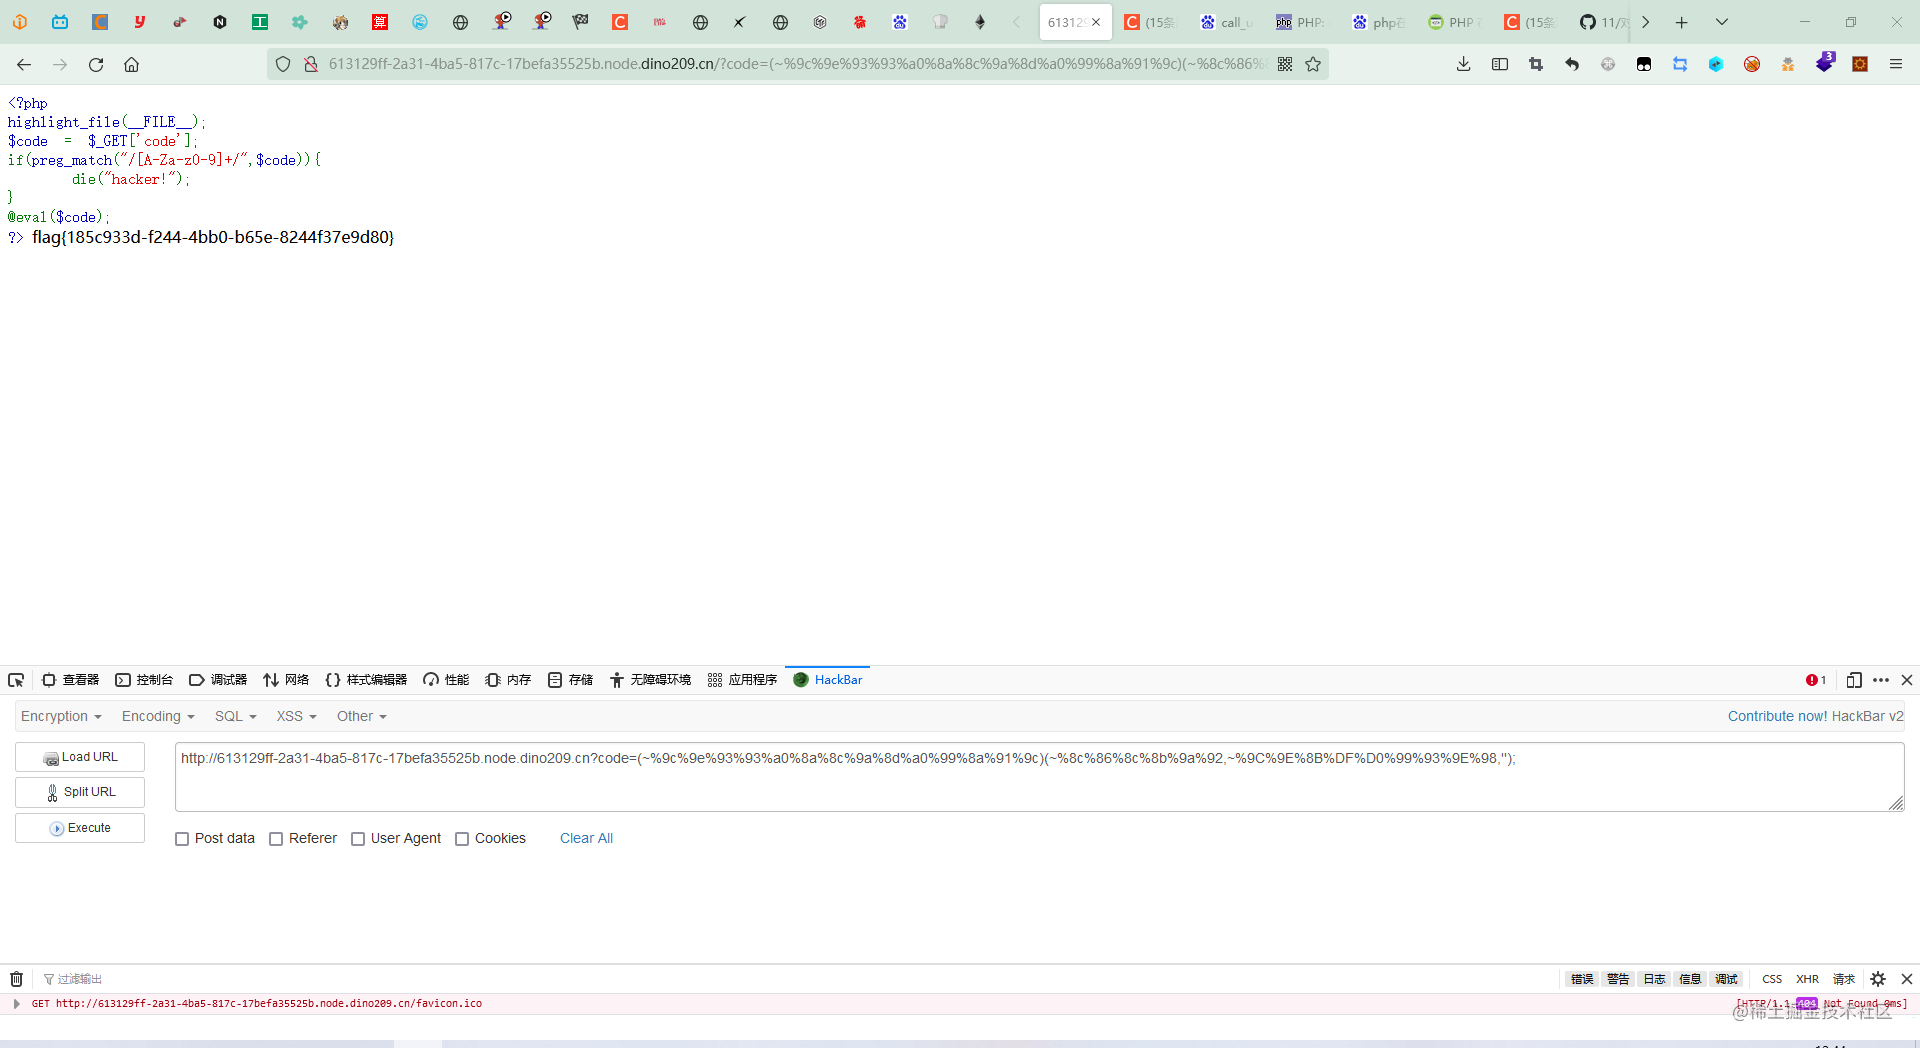Go back to previous page
1920x1048 pixels.
click(24, 64)
